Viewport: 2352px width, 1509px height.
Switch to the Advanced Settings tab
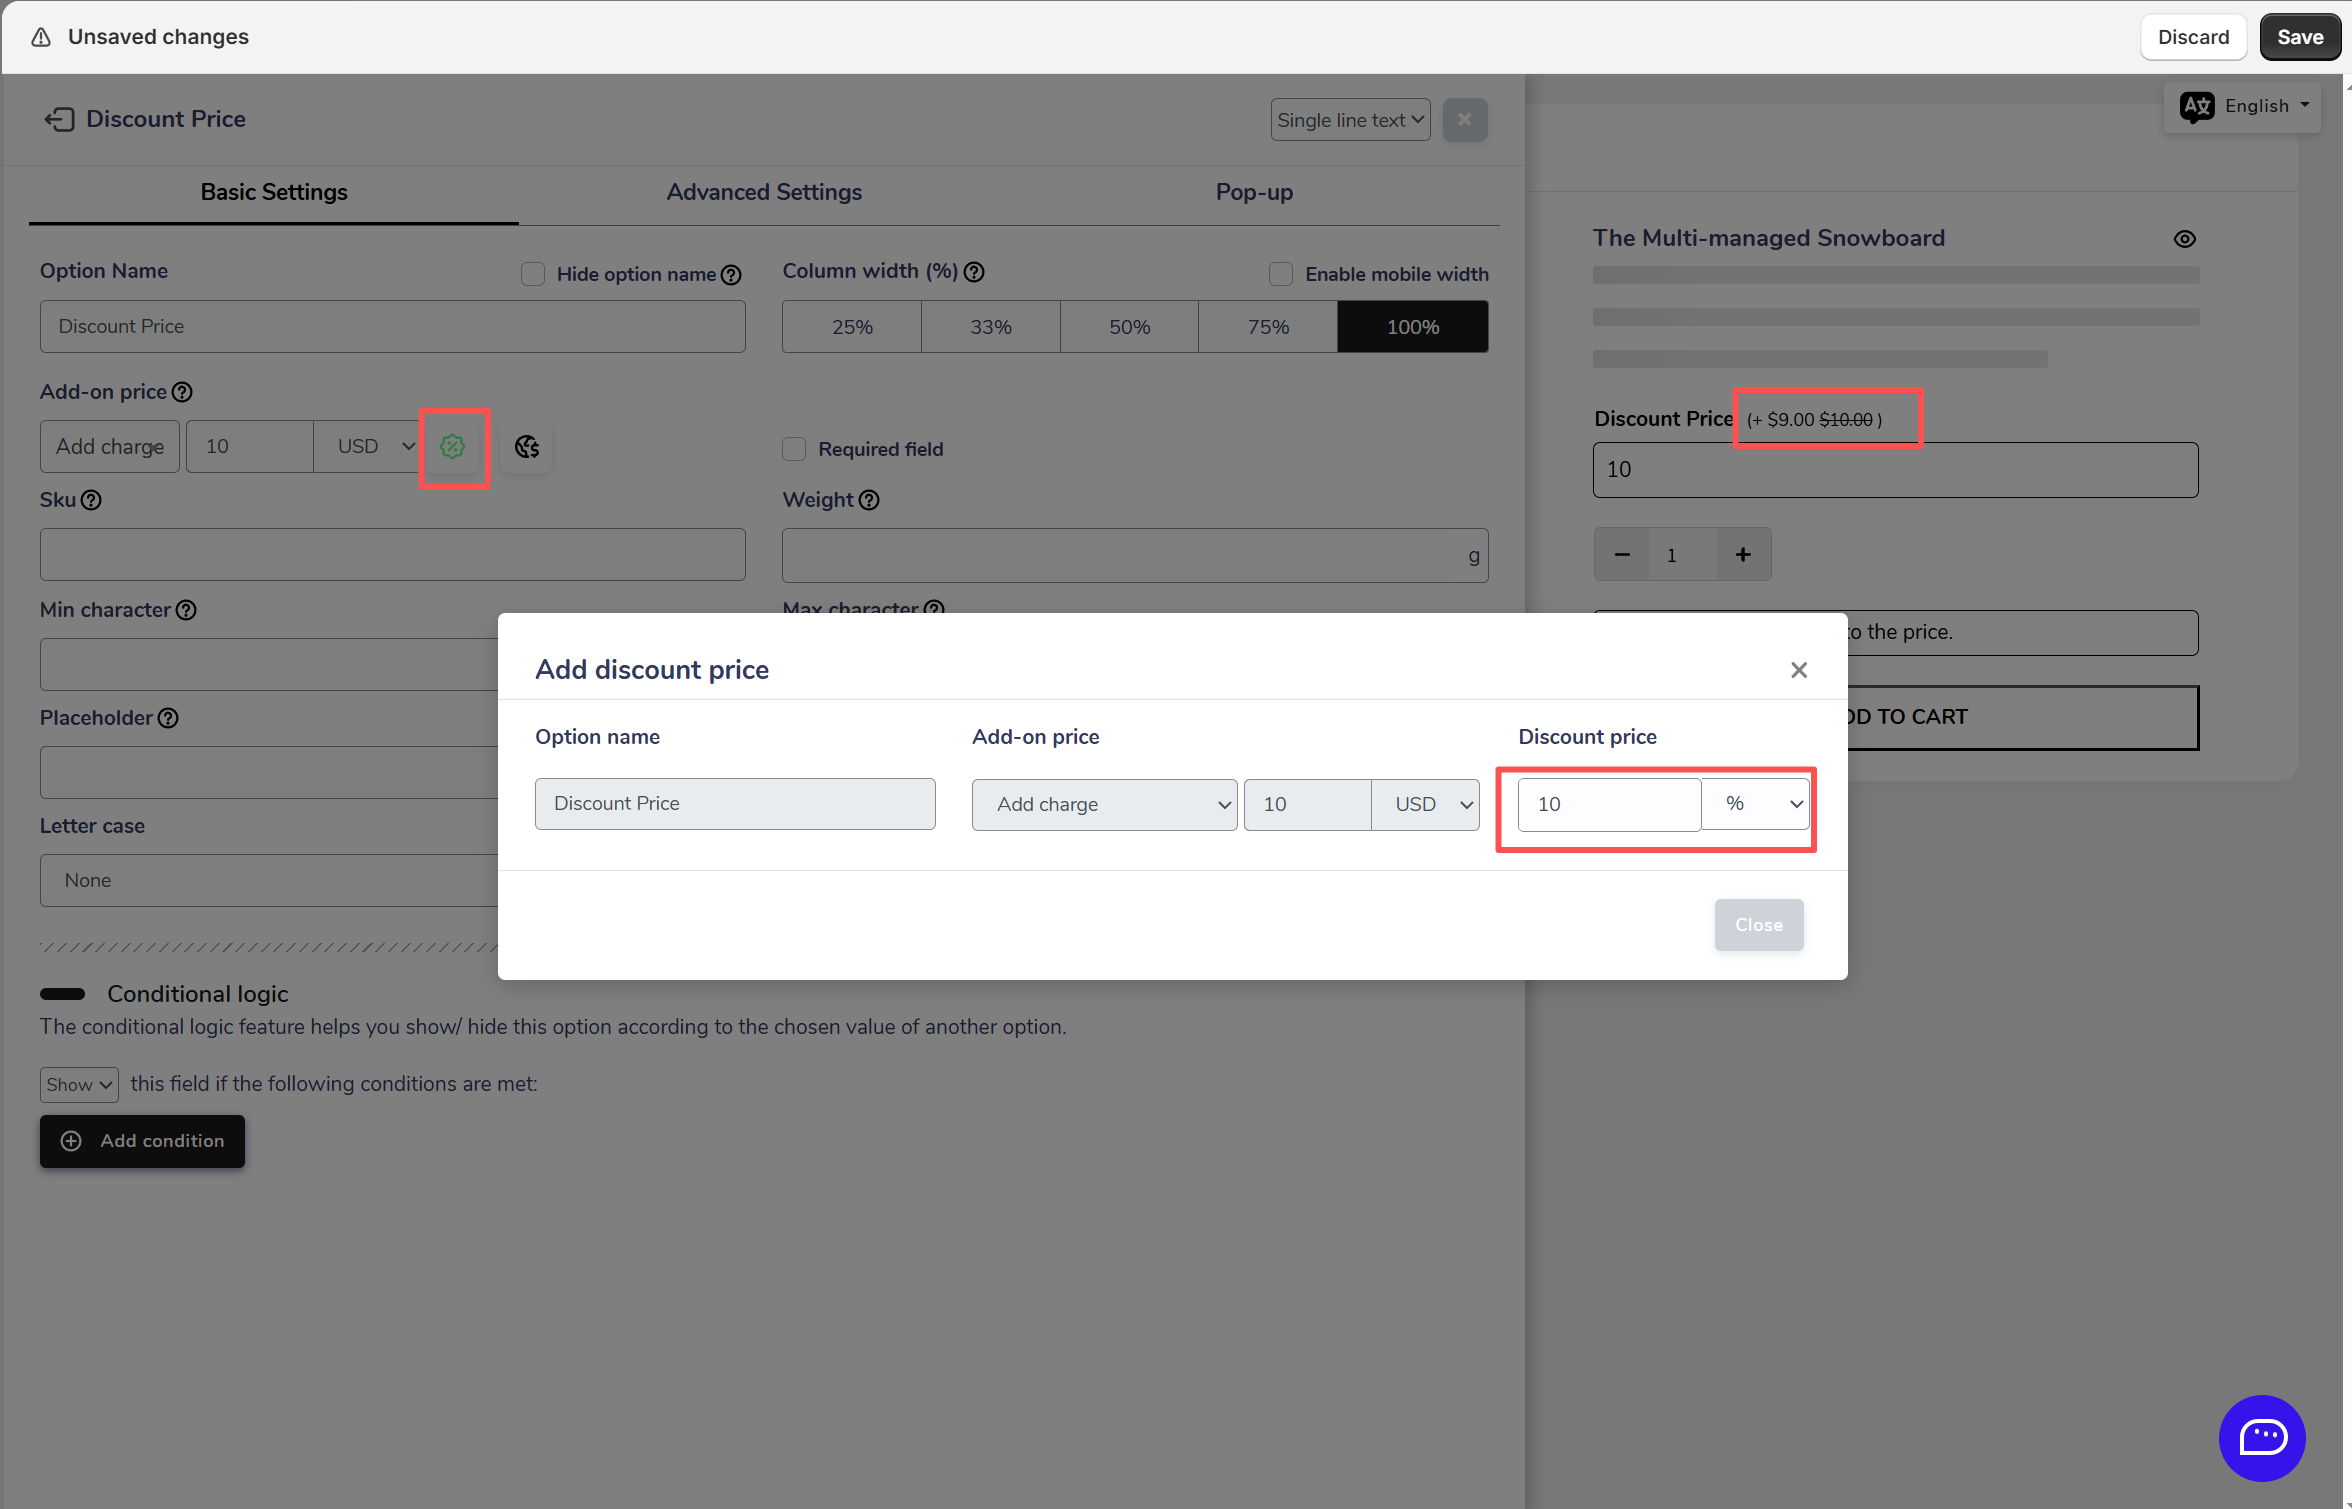point(764,192)
